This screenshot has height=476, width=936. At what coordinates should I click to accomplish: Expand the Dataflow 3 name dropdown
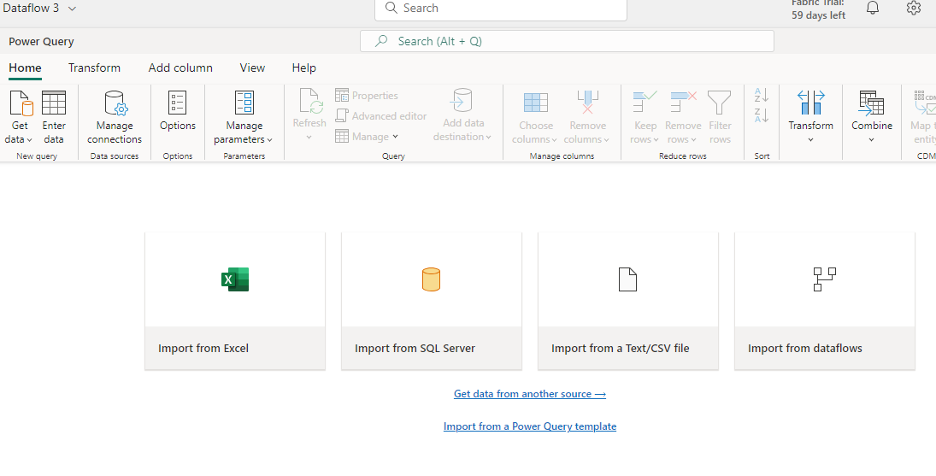[x=72, y=8]
